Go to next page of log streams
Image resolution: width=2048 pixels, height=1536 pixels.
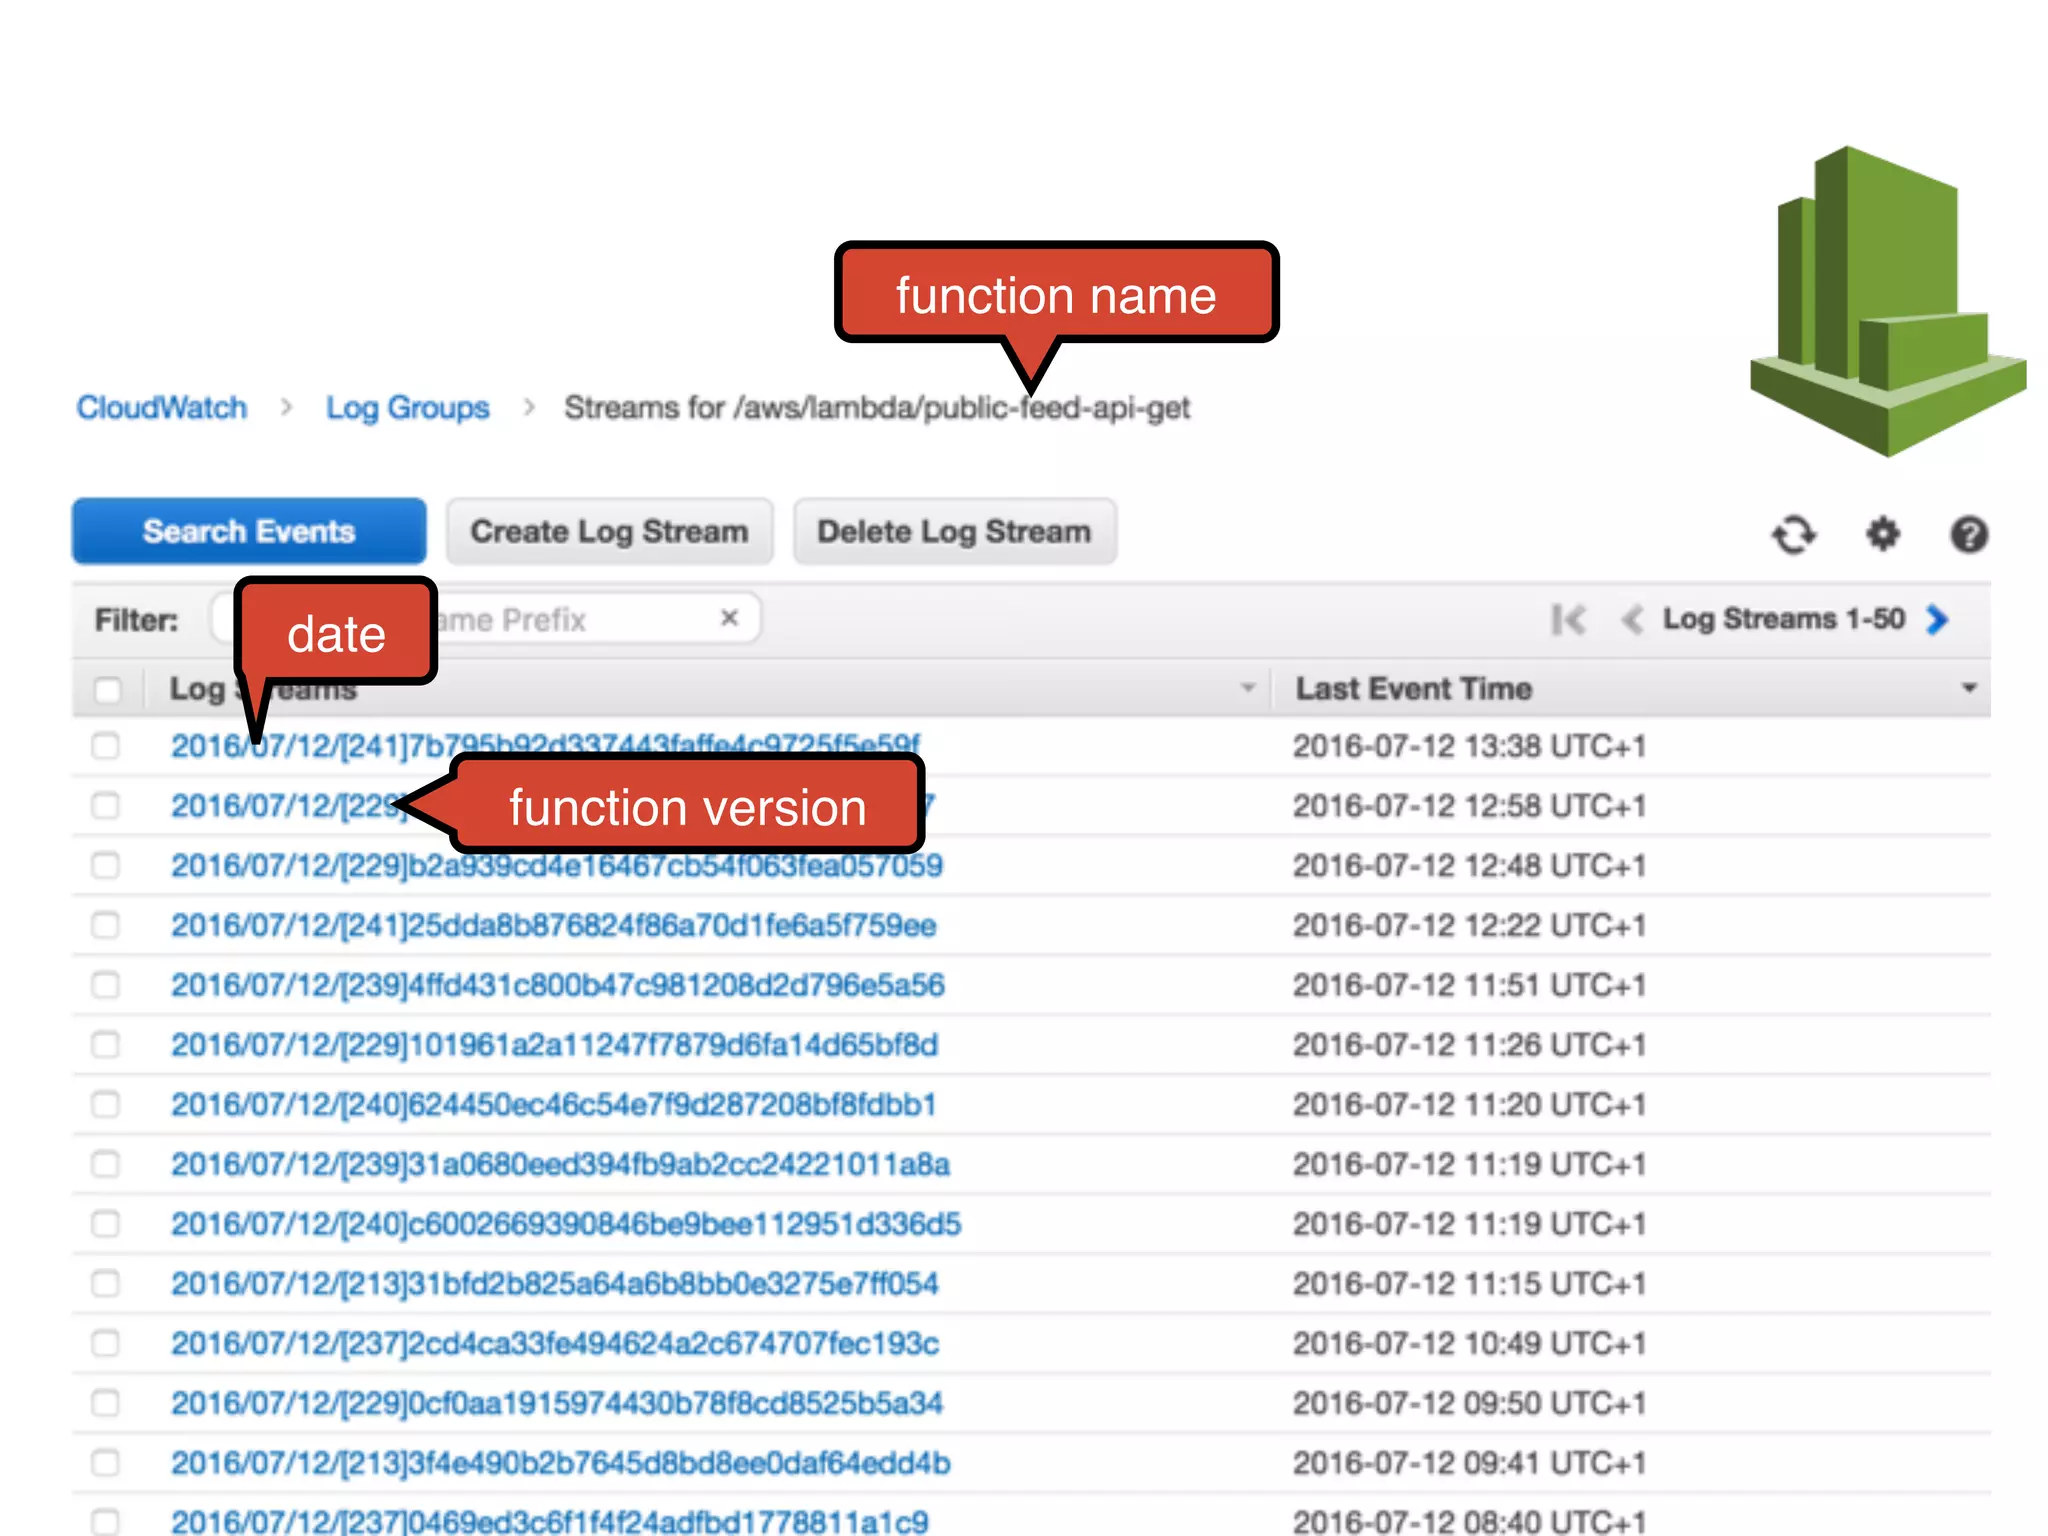(1937, 620)
